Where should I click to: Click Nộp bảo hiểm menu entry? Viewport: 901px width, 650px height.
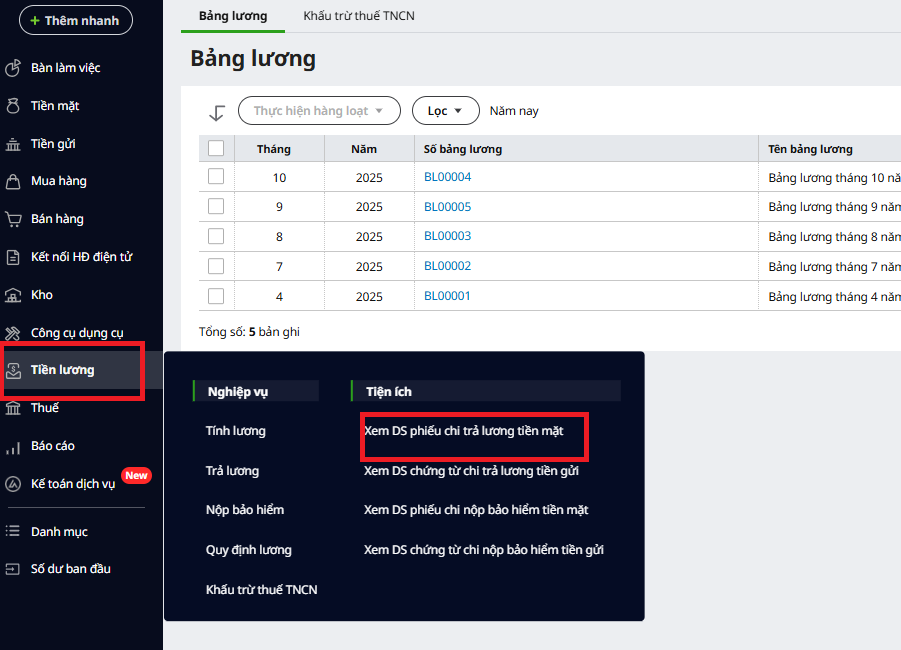245,510
